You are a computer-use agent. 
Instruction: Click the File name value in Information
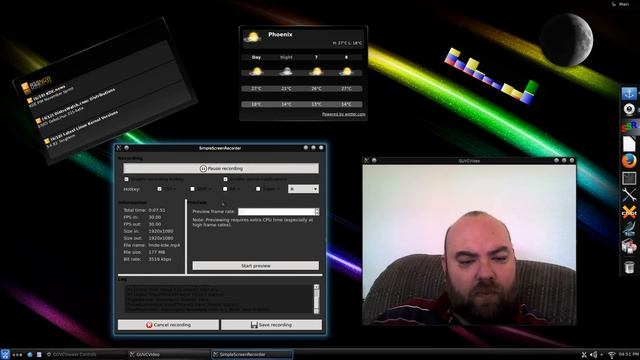click(x=164, y=245)
